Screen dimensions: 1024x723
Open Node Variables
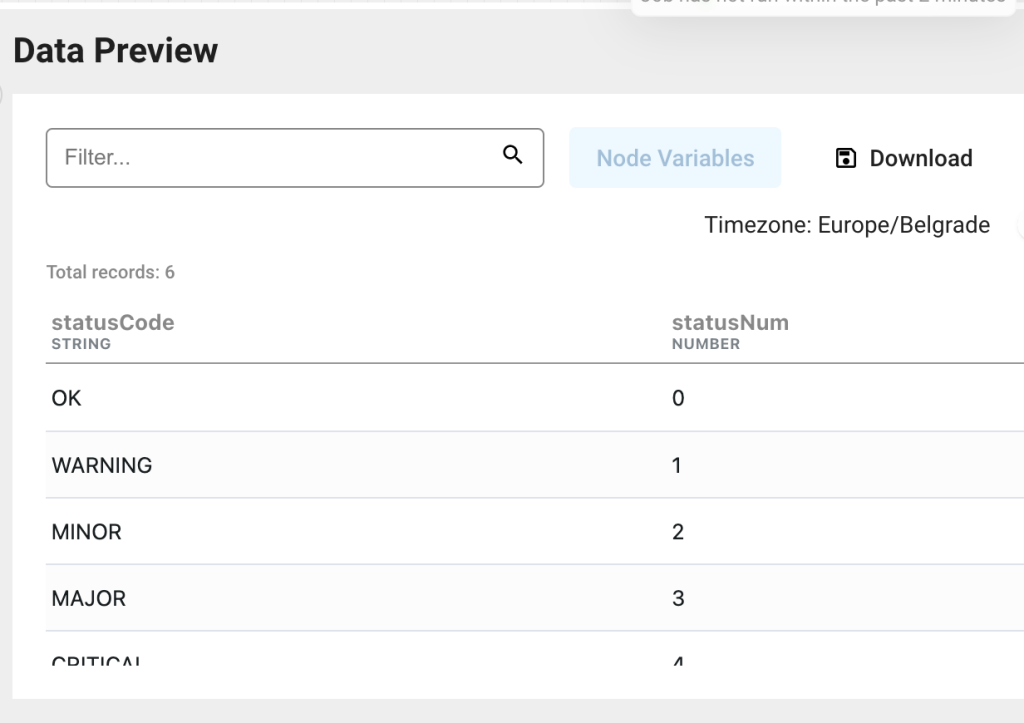pyautogui.click(x=675, y=158)
